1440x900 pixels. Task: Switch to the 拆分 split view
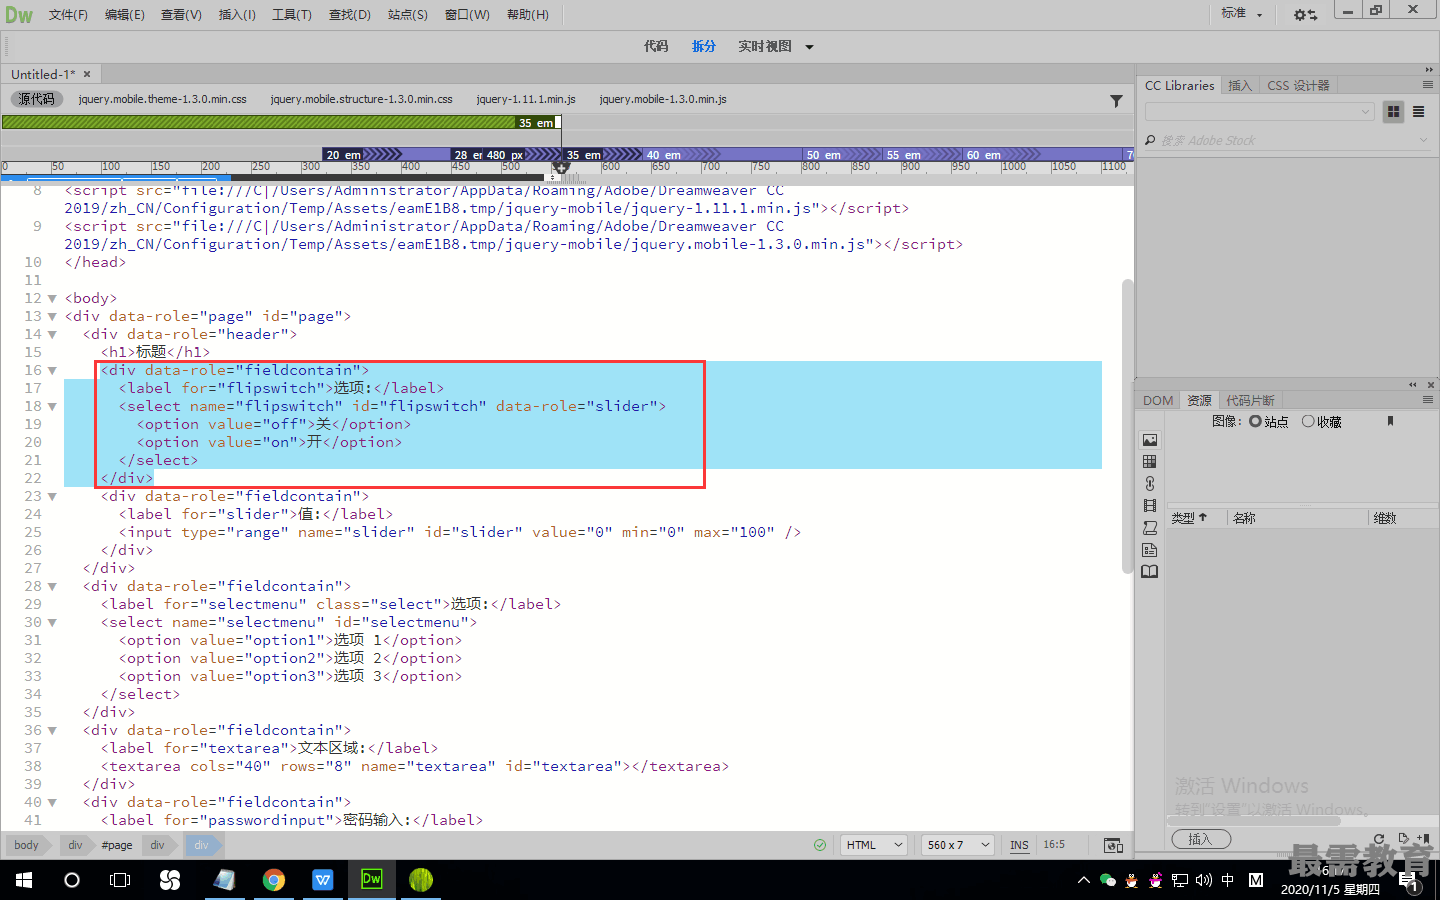704,46
